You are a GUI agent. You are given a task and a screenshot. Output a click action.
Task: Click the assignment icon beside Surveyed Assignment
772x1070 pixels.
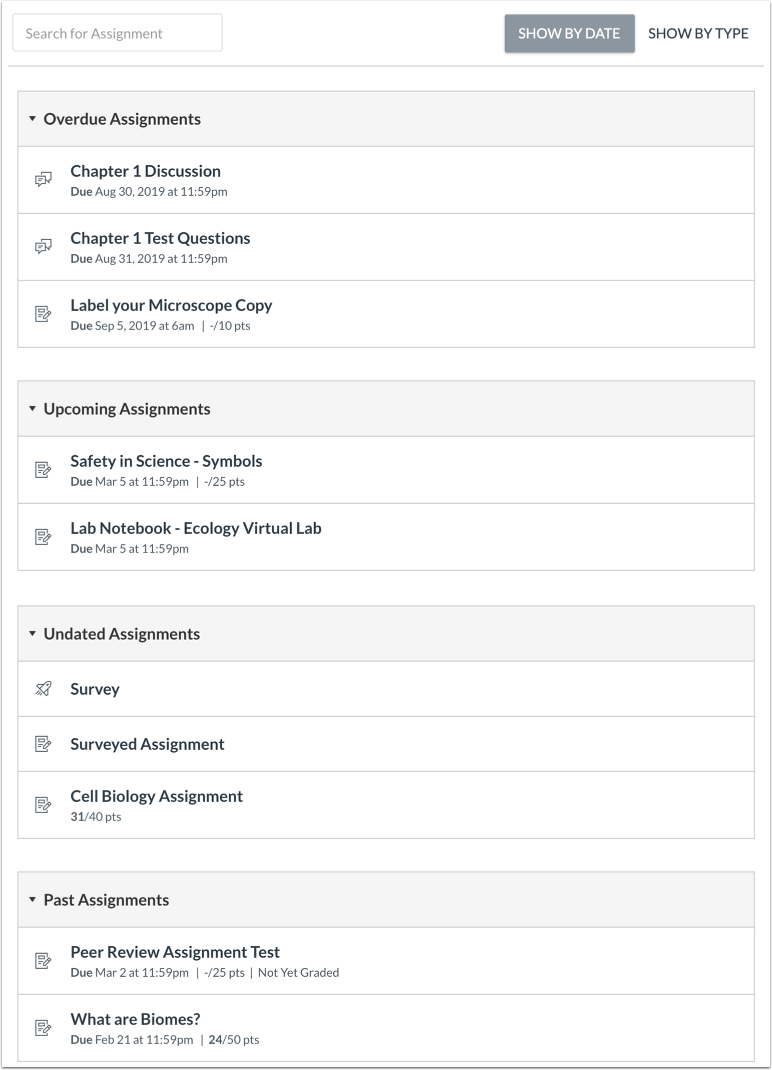[x=43, y=744]
